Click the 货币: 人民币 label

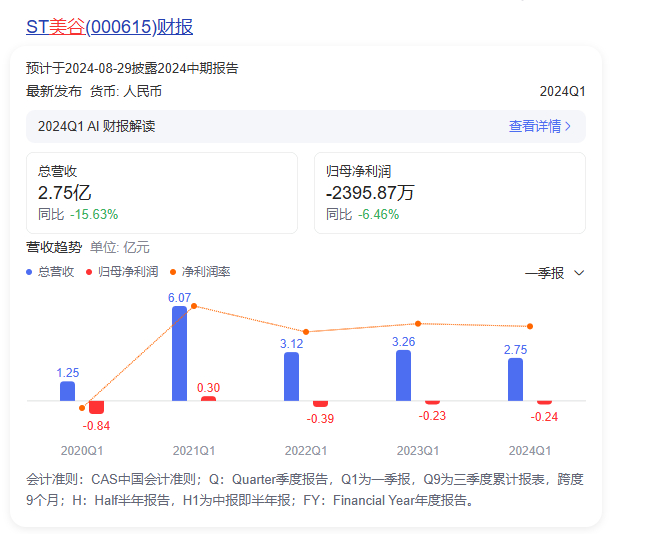pyautogui.click(x=126, y=92)
